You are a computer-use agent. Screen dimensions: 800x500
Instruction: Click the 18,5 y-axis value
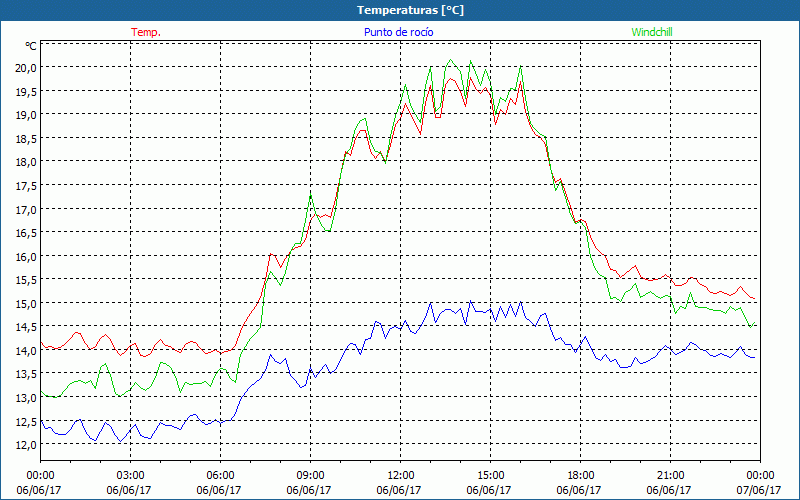[x=26, y=139]
